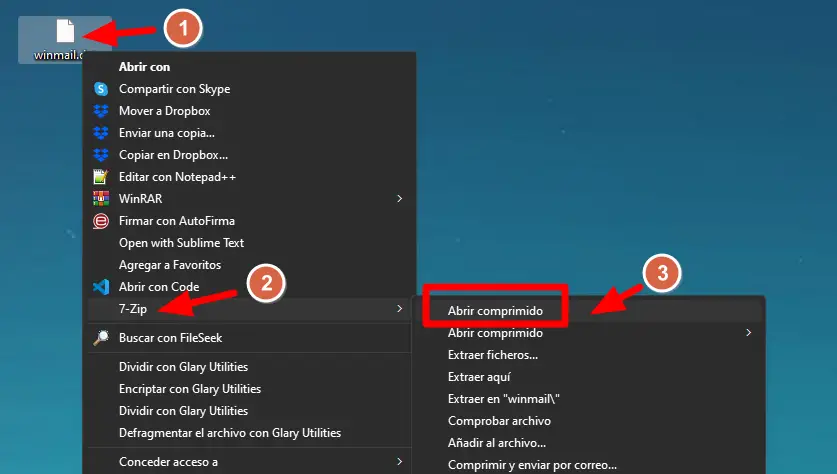The height and width of the screenshot is (474, 837).
Task: Click the Visual Studio Code icon
Action: [101, 287]
